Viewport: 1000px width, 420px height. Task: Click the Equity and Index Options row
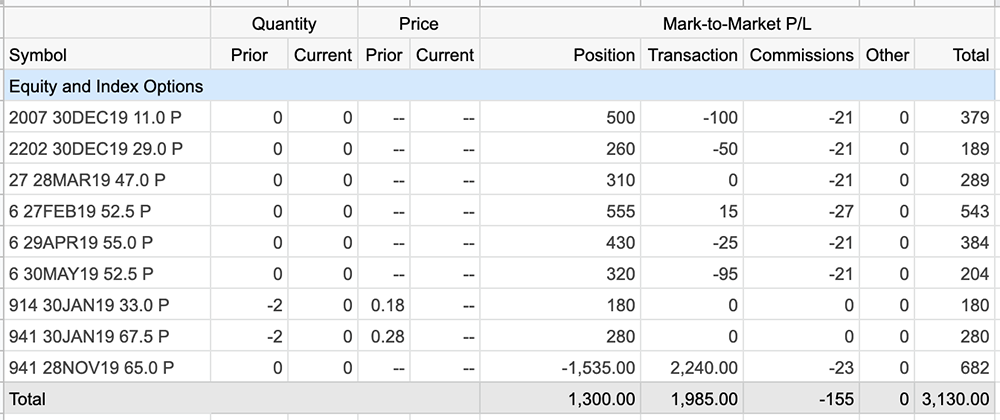[x=500, y=86]
